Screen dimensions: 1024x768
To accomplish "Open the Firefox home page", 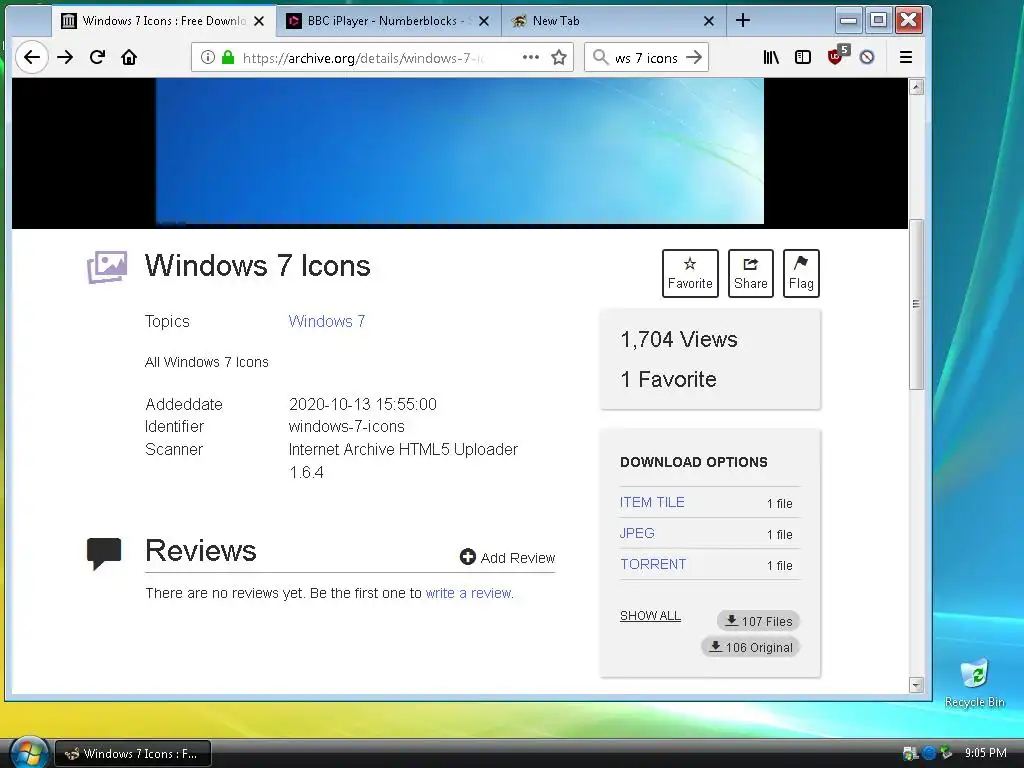I will click(x=129, y=57).
